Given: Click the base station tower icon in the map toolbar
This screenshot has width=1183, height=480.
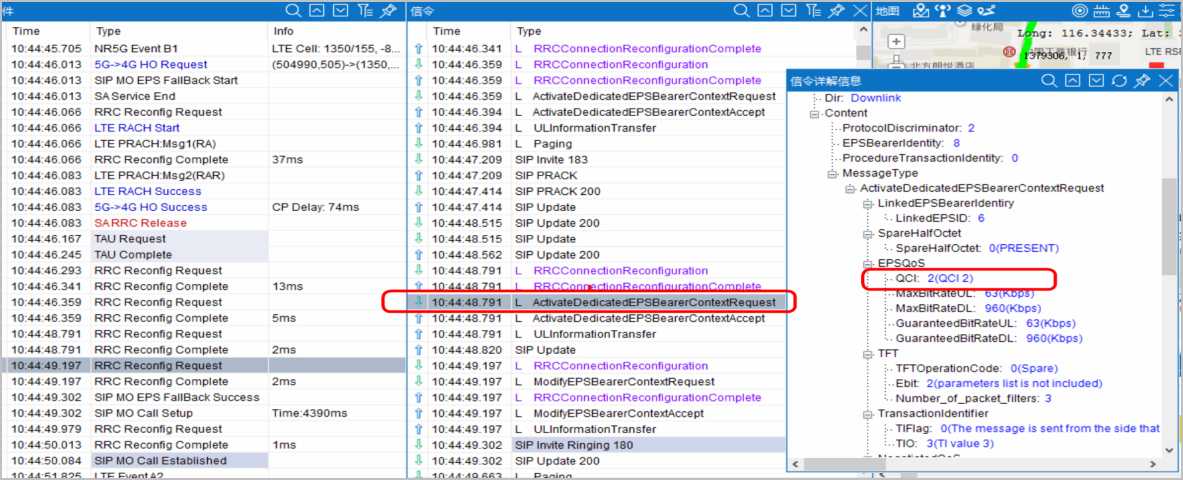Looking at the screenshot, I should pos(942,11).
